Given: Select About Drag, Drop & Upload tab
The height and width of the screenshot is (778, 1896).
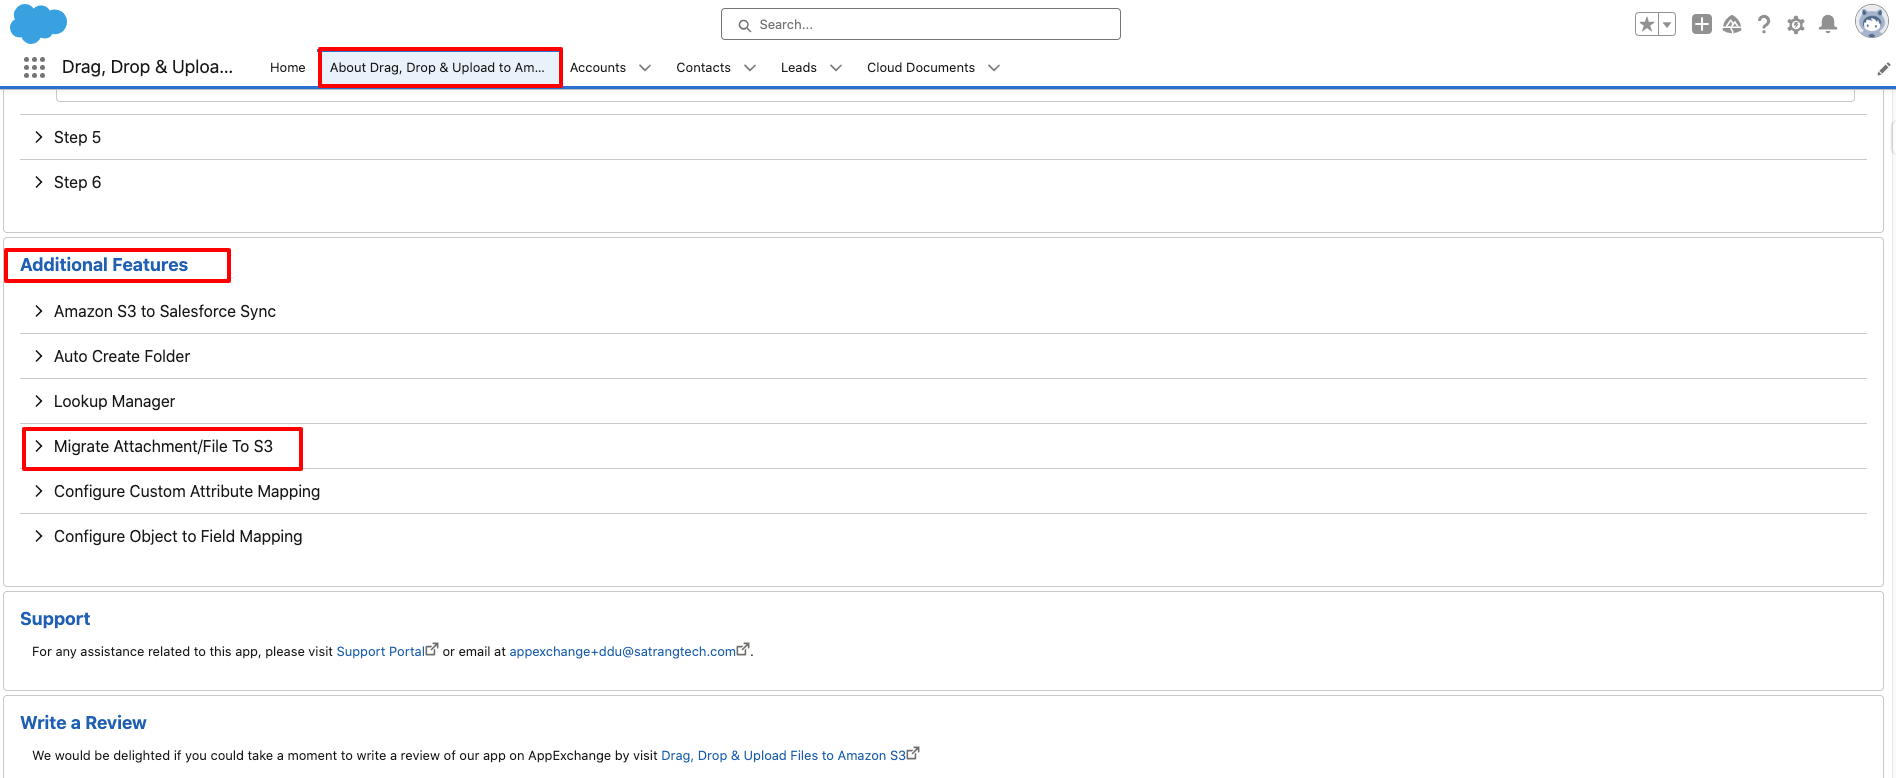Looking at the screenshot, I should tap(438, 68).
